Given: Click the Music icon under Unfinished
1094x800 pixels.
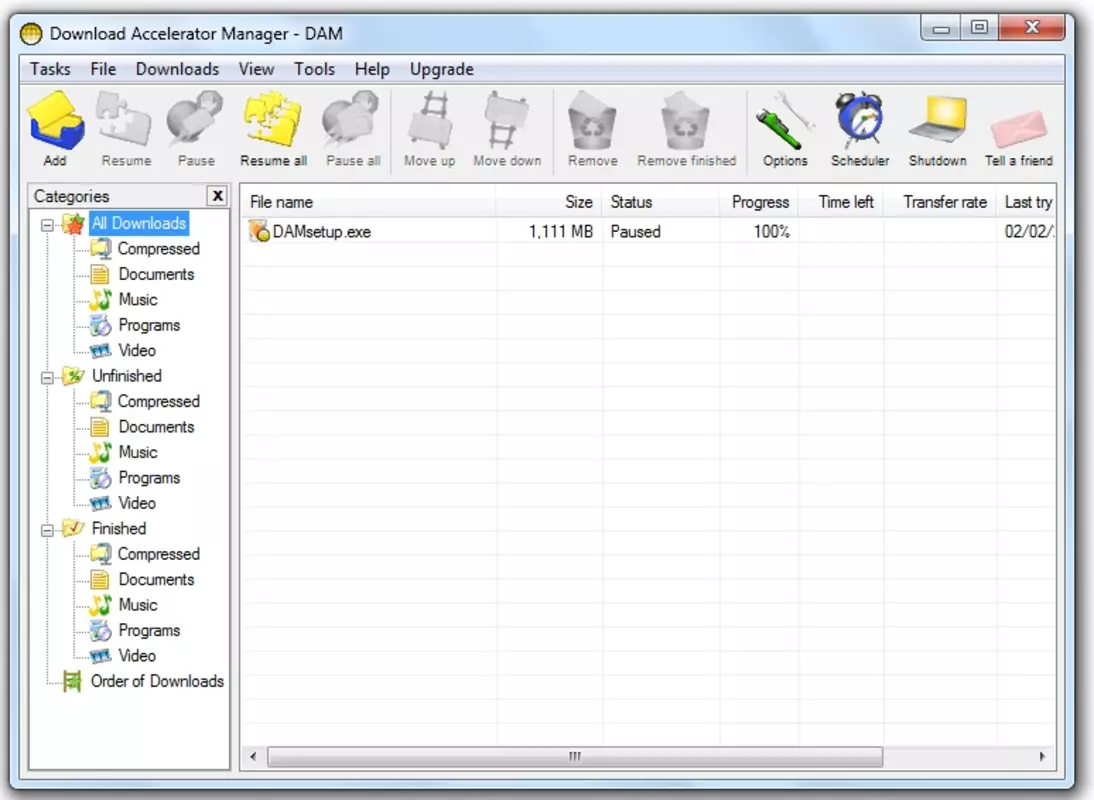Looking at the screenshot, I should pos(100,452).
